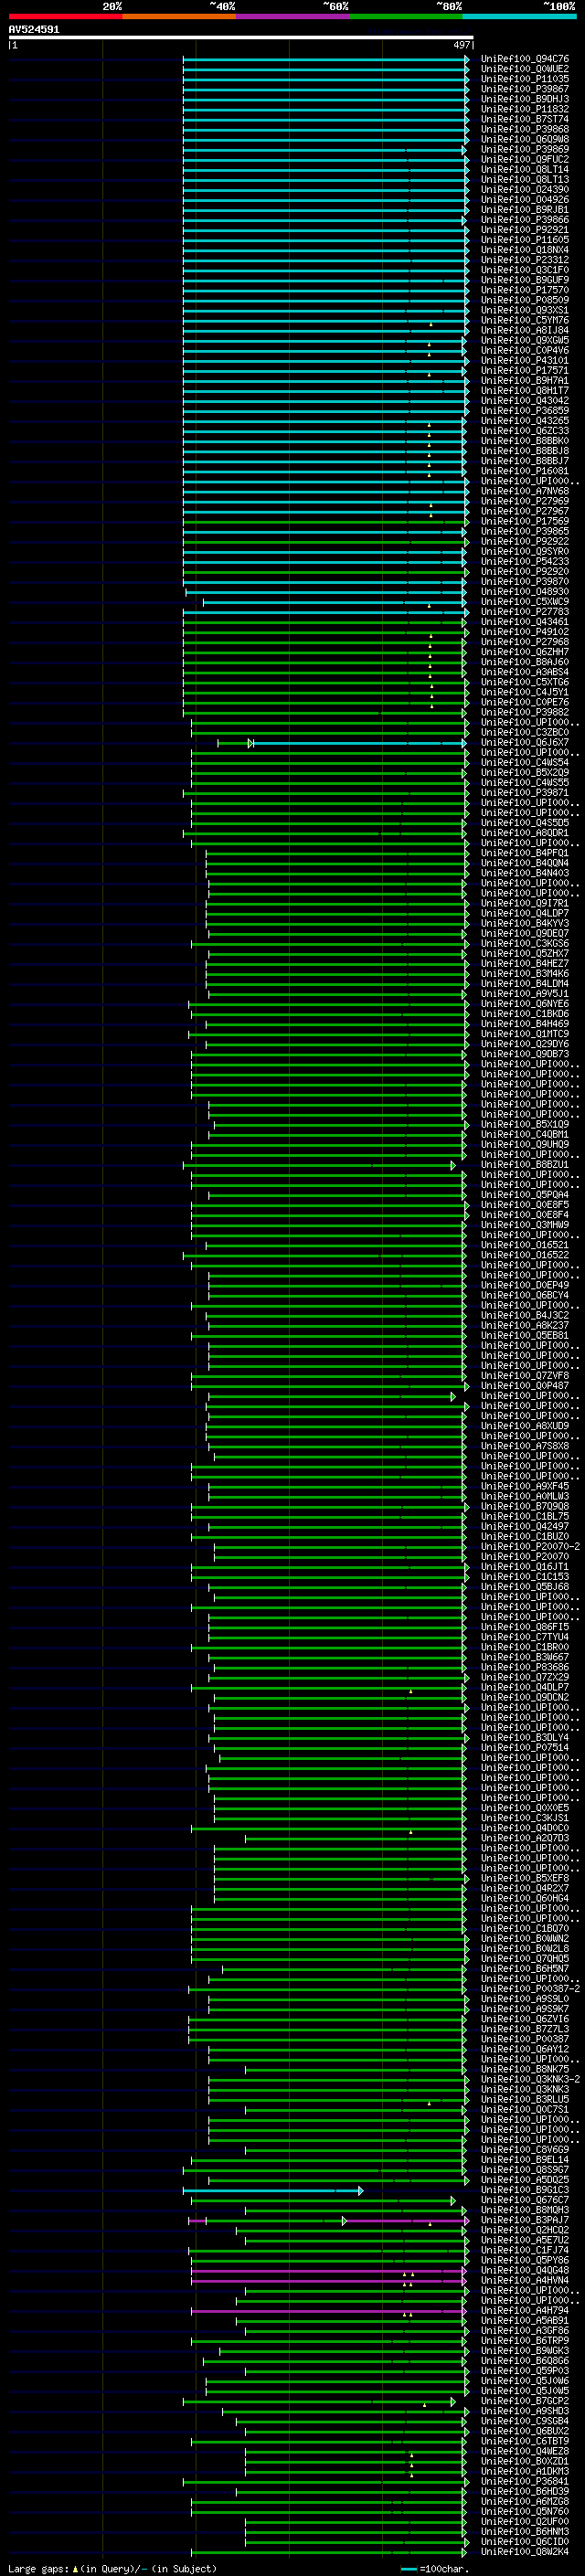
Task: Select hit label UniRef100_P20070-2
Action: pos(530,1546)
